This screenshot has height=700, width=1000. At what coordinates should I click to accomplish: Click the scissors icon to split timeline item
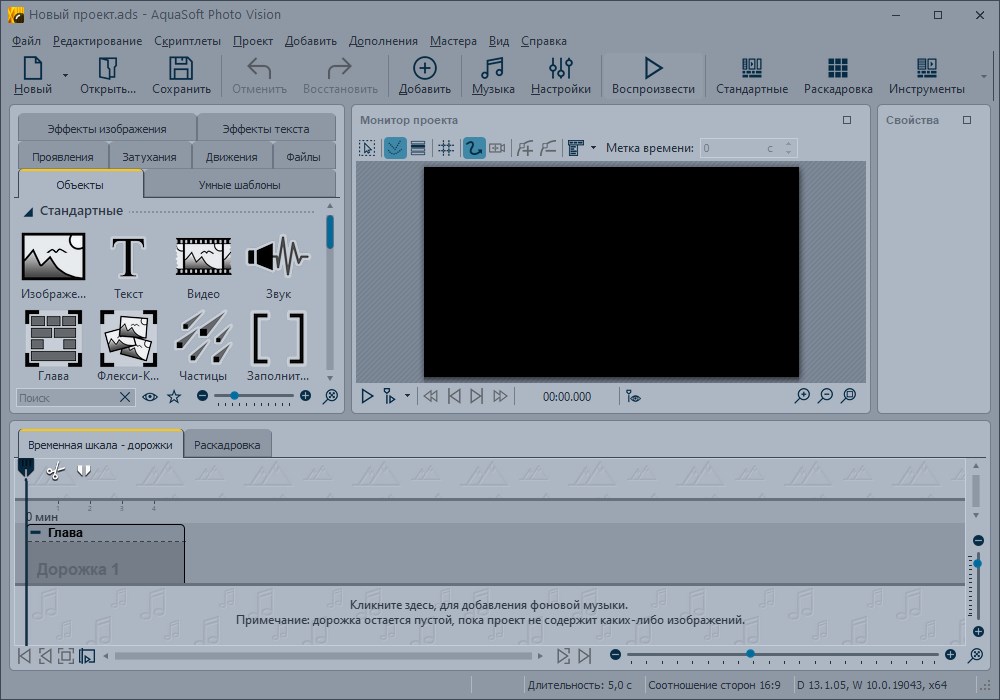pyautogui.click(x=56, y=470)
